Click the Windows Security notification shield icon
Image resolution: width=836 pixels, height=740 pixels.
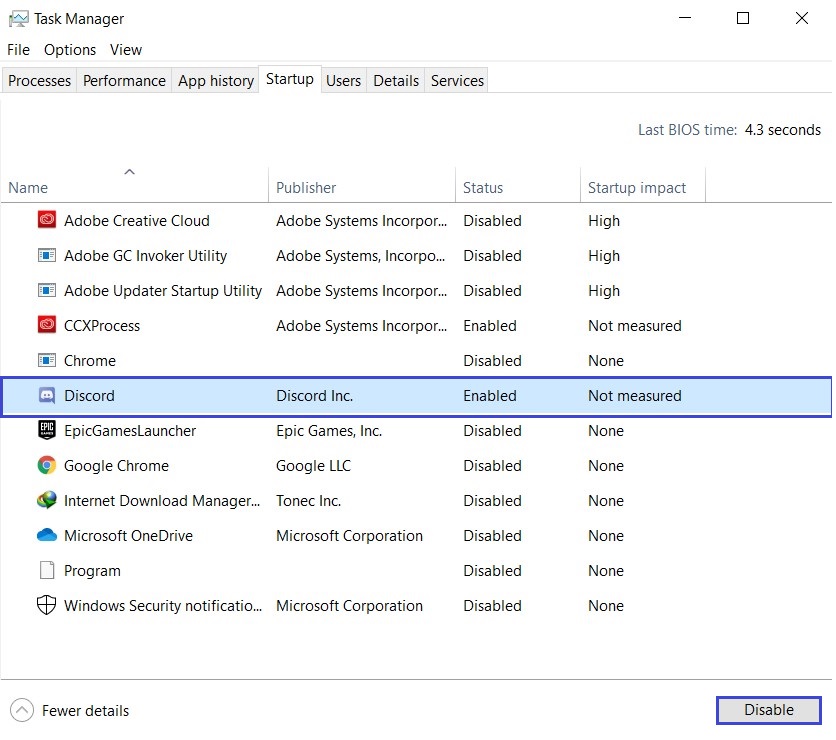46,605
